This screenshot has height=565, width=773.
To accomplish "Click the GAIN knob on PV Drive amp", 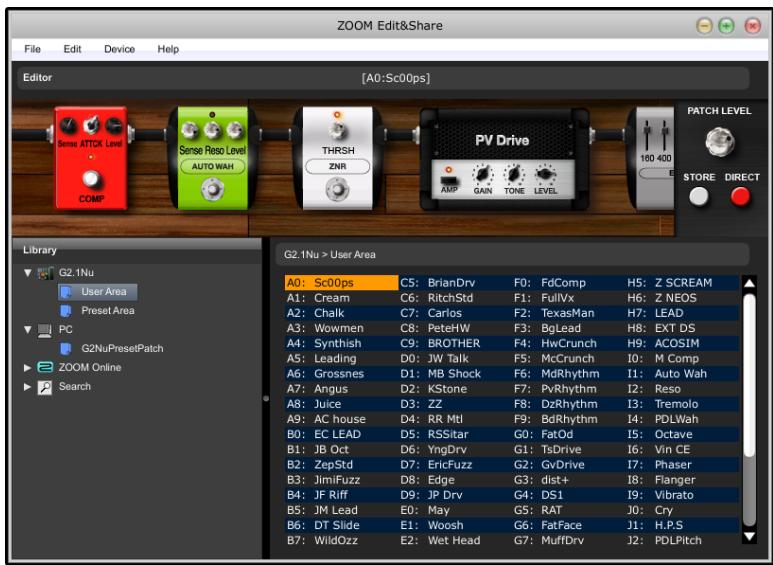I will coord(483,174).
